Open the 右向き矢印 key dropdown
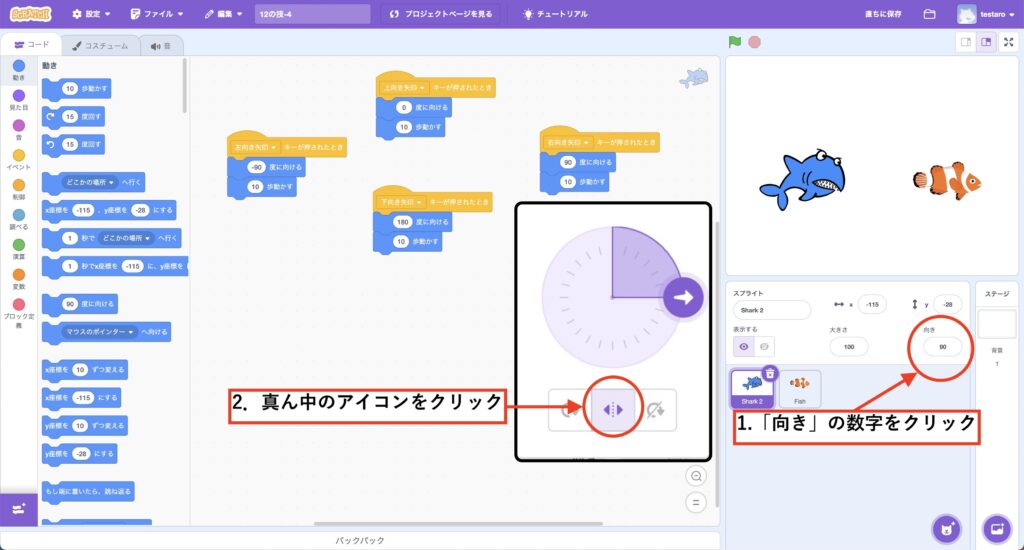1024x550 pixels. (x=568, y=142)
